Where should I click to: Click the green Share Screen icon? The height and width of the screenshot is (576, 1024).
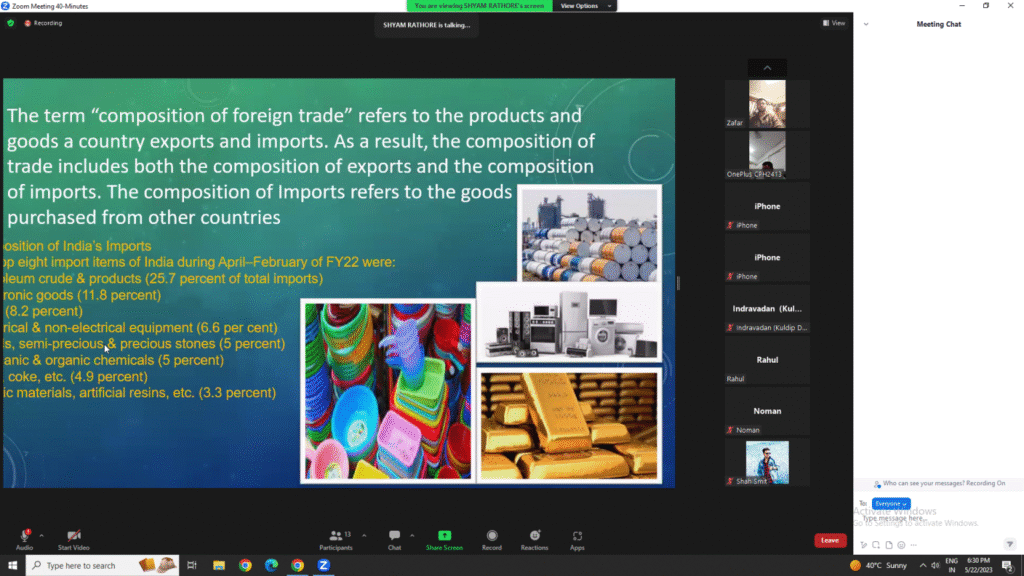[x=444, y=536]
